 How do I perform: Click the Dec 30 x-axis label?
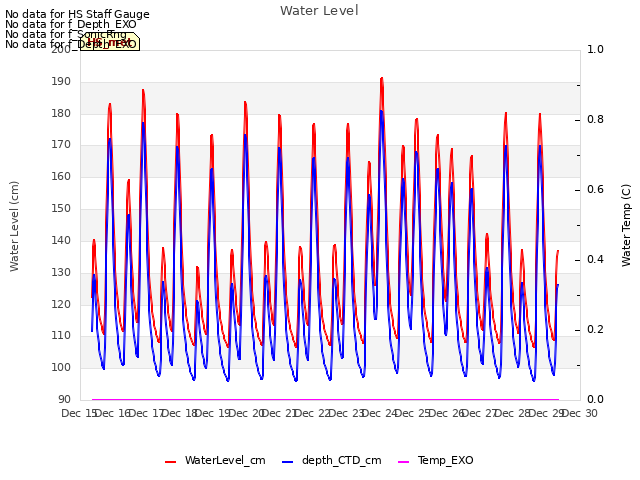tap(580, 413)
